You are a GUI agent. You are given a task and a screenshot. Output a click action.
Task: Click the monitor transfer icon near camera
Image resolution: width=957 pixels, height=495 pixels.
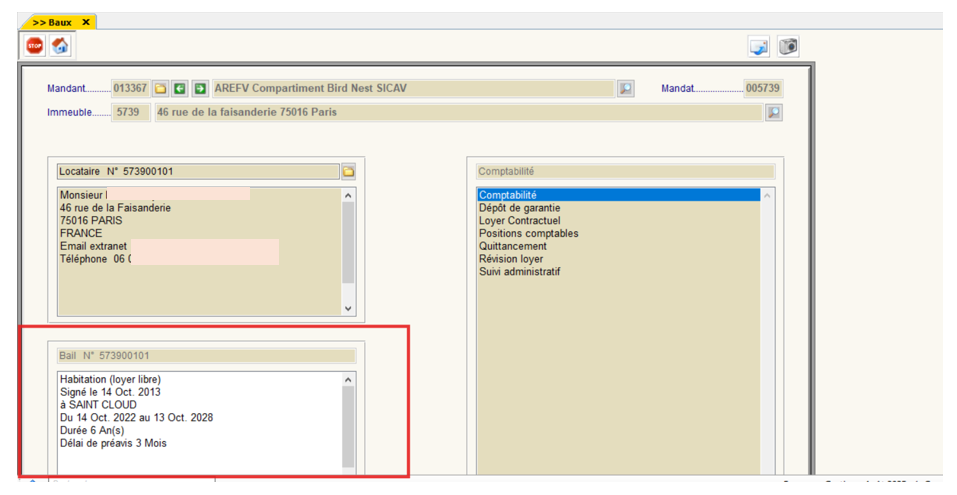(x=759, y=46)
